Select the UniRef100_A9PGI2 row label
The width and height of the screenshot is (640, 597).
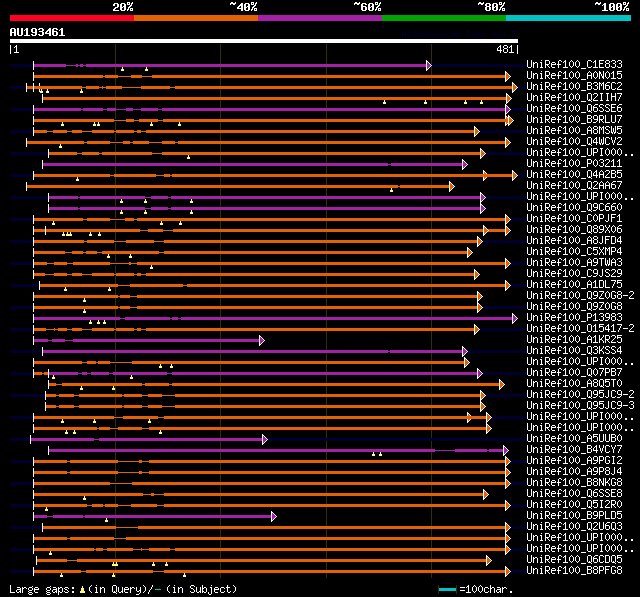[x=574, y=461]
